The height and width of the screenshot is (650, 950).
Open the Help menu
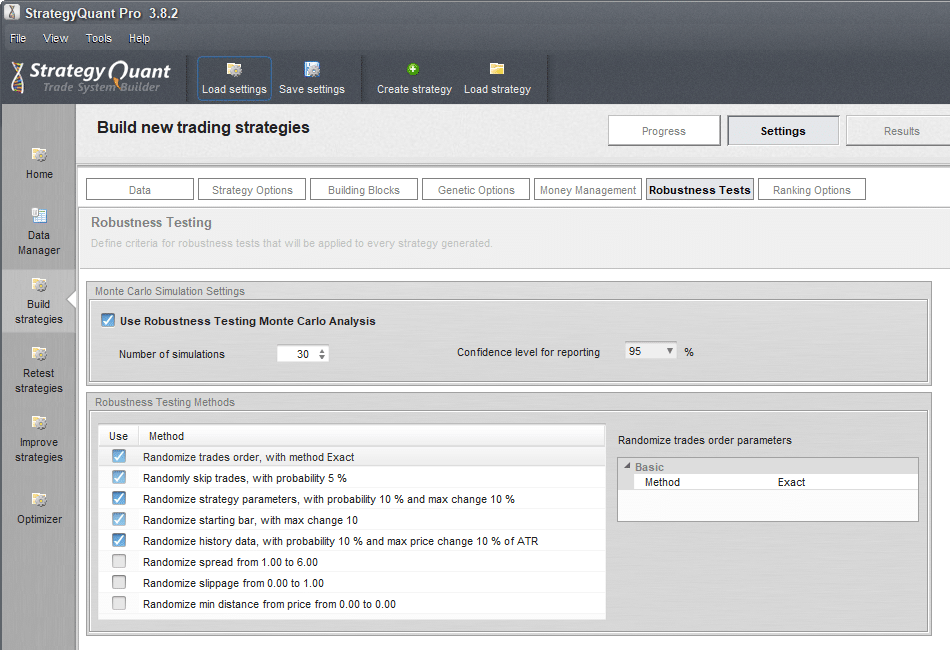(139, 38)
